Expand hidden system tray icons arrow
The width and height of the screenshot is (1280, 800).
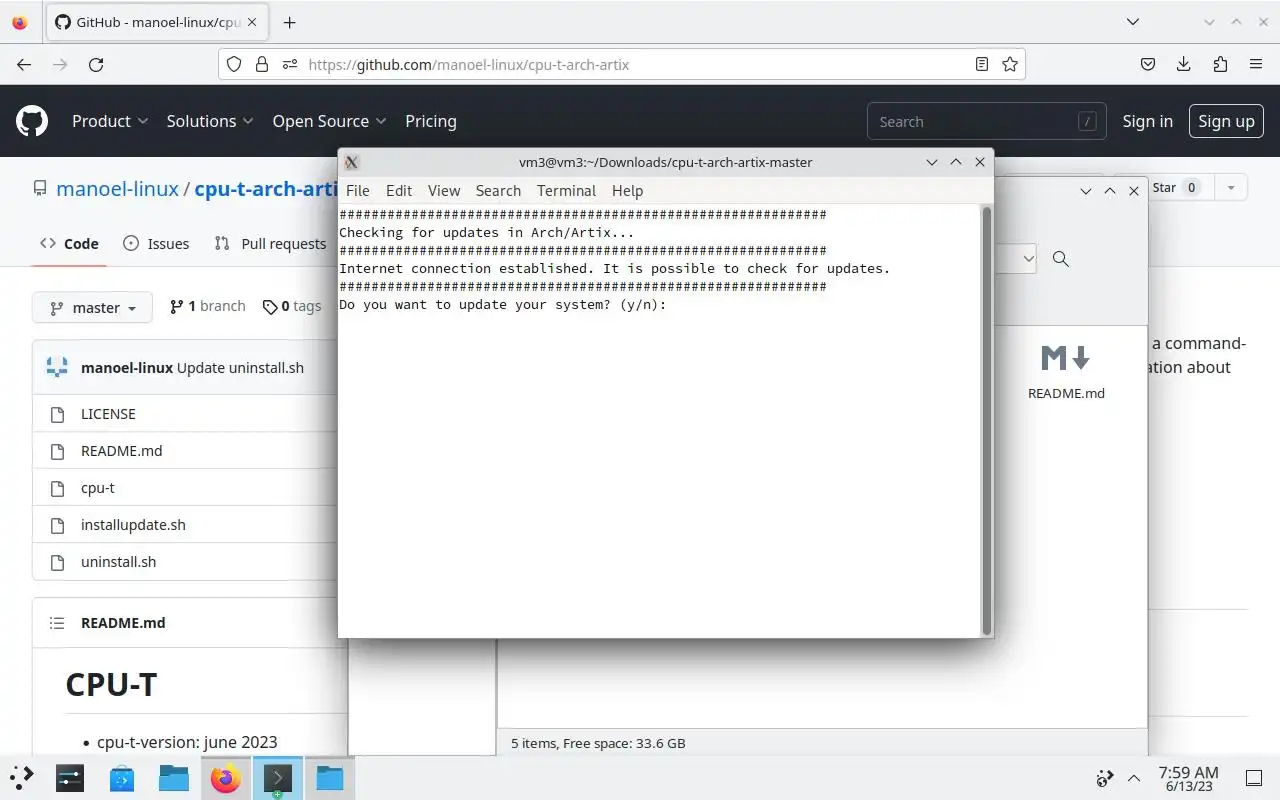point(1134,778)
